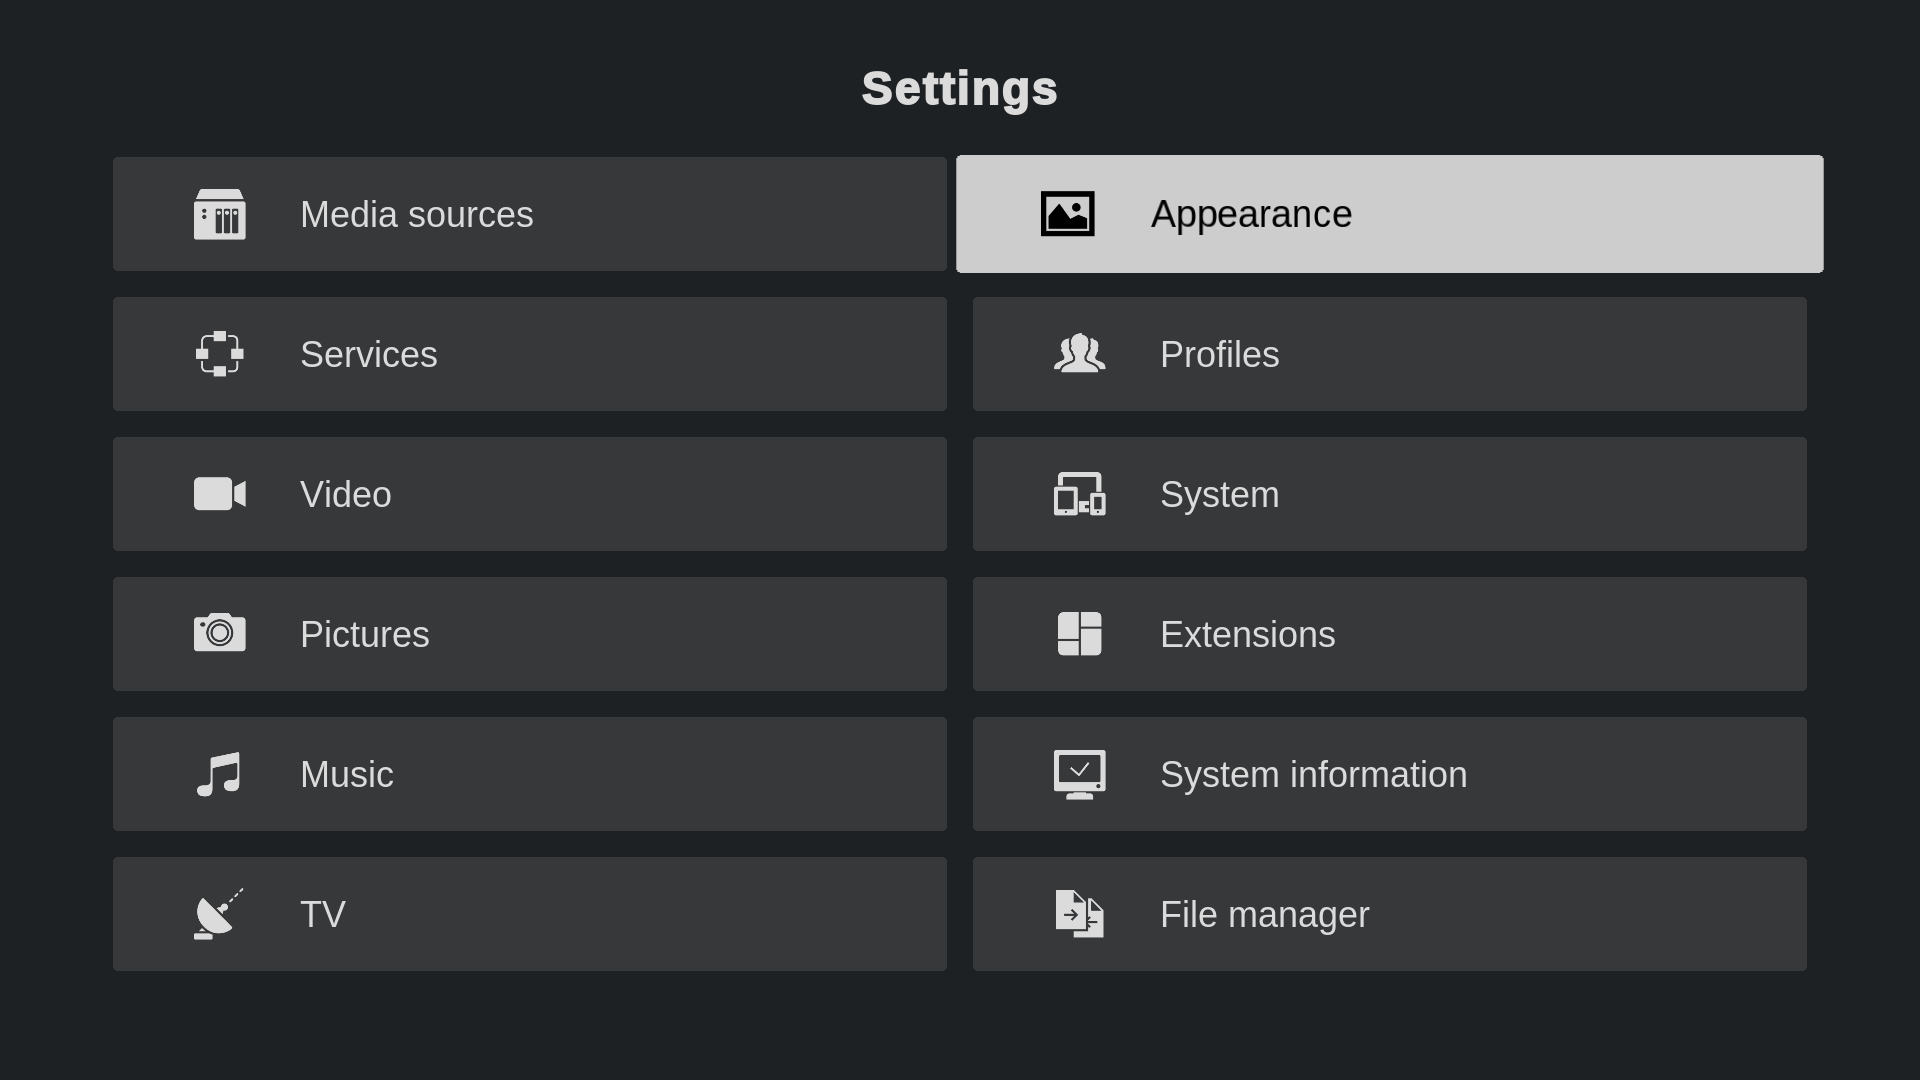Click the Extensions blocks icon
Image resolution: width=1920 pixels, height=1080 pixels.
click(1079, 634)
